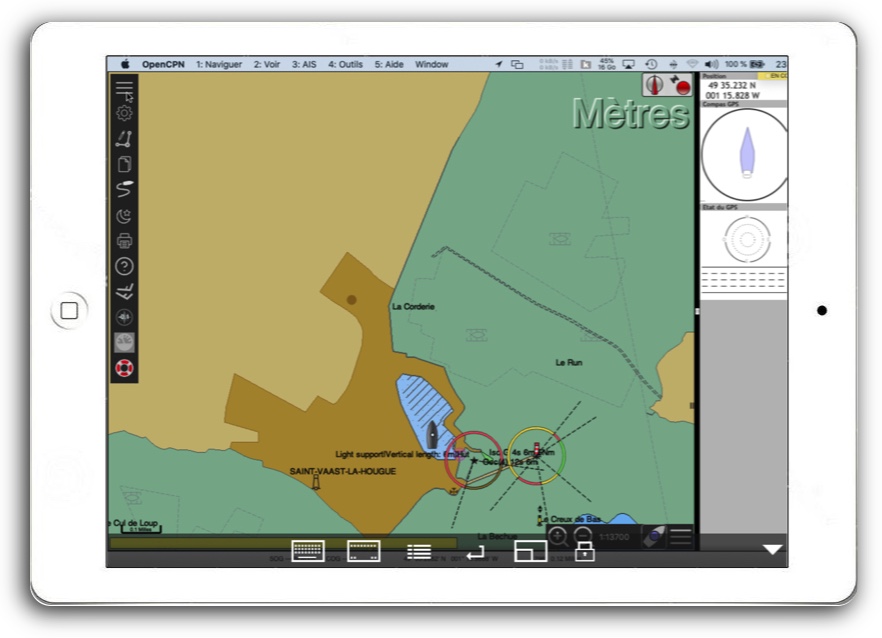Click the red GPS status indicator
Image resolution: width=882 pixels, height=638 pixels.
click(681, 85)
